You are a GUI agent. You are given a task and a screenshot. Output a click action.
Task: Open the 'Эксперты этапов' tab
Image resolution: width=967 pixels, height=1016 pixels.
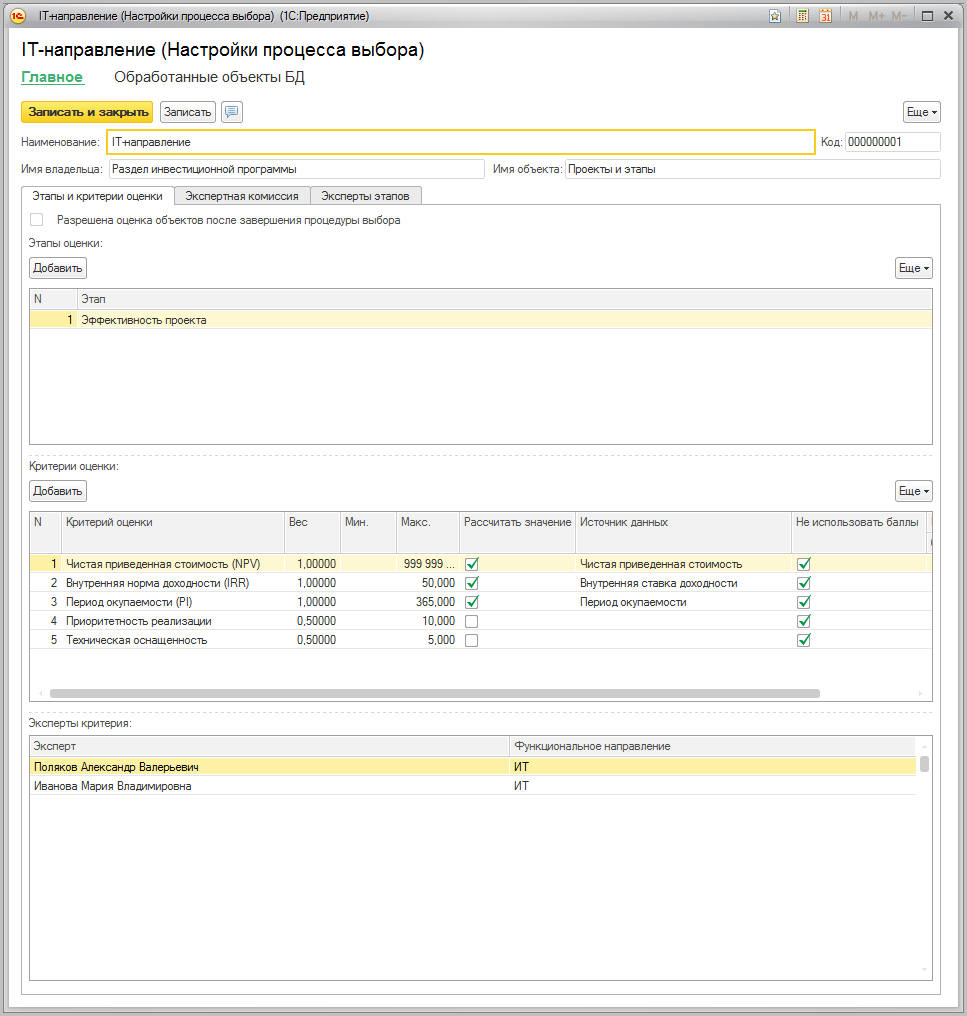click(x=365, y=196)
